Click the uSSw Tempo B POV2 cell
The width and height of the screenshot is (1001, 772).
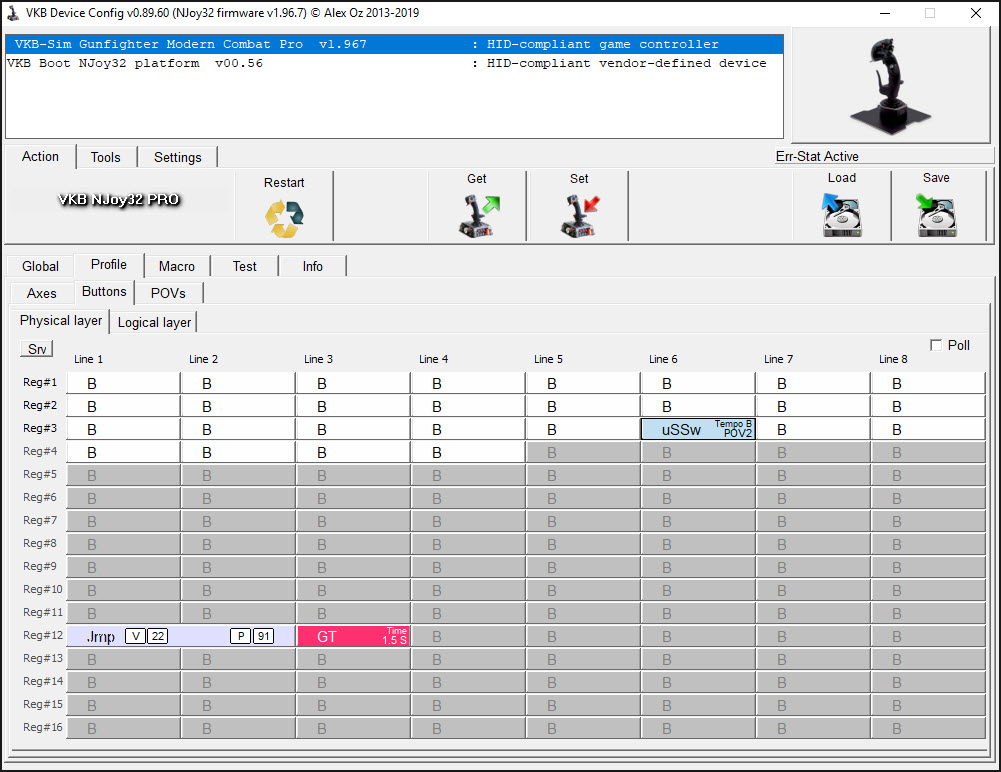[x=698, y=429]
